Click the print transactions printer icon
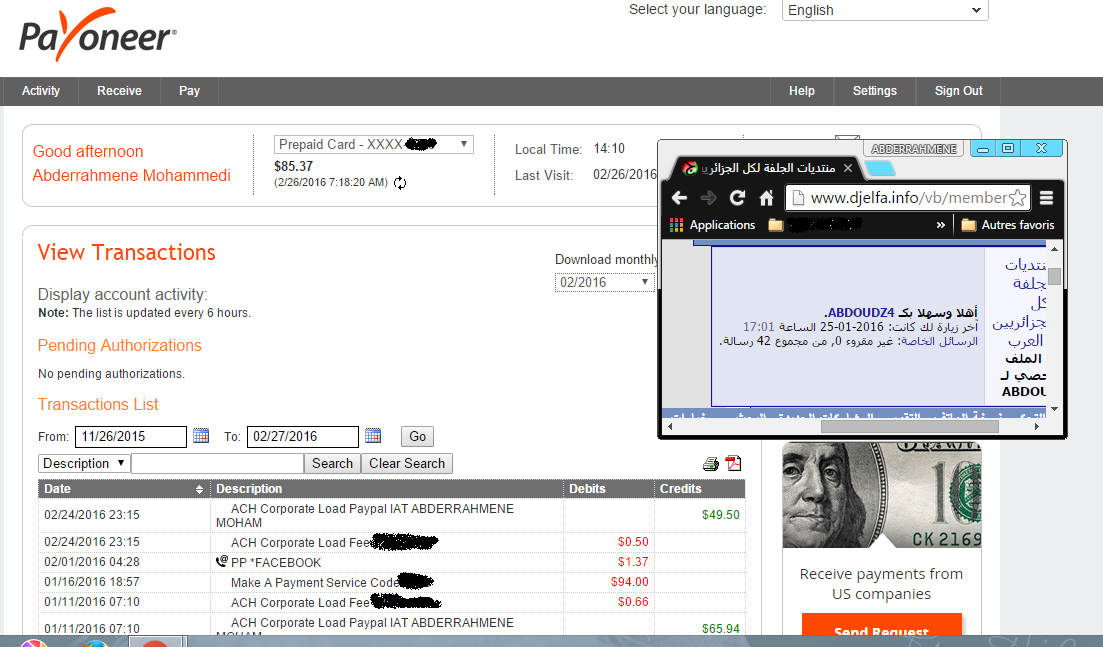 click(x=711, y=463)
